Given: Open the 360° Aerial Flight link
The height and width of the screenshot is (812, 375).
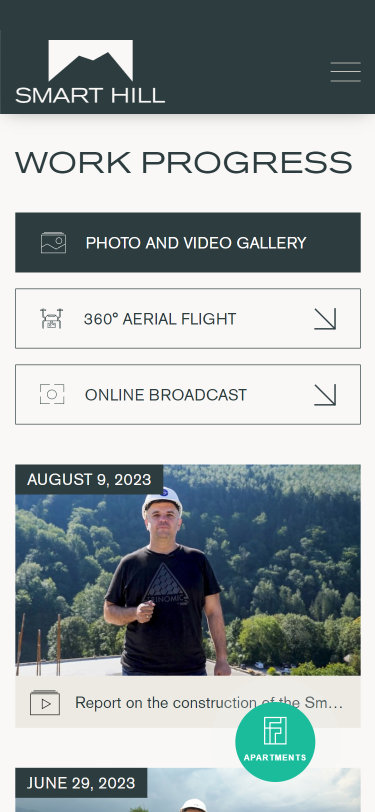Looking at the screenshot, I should (188, 318).
